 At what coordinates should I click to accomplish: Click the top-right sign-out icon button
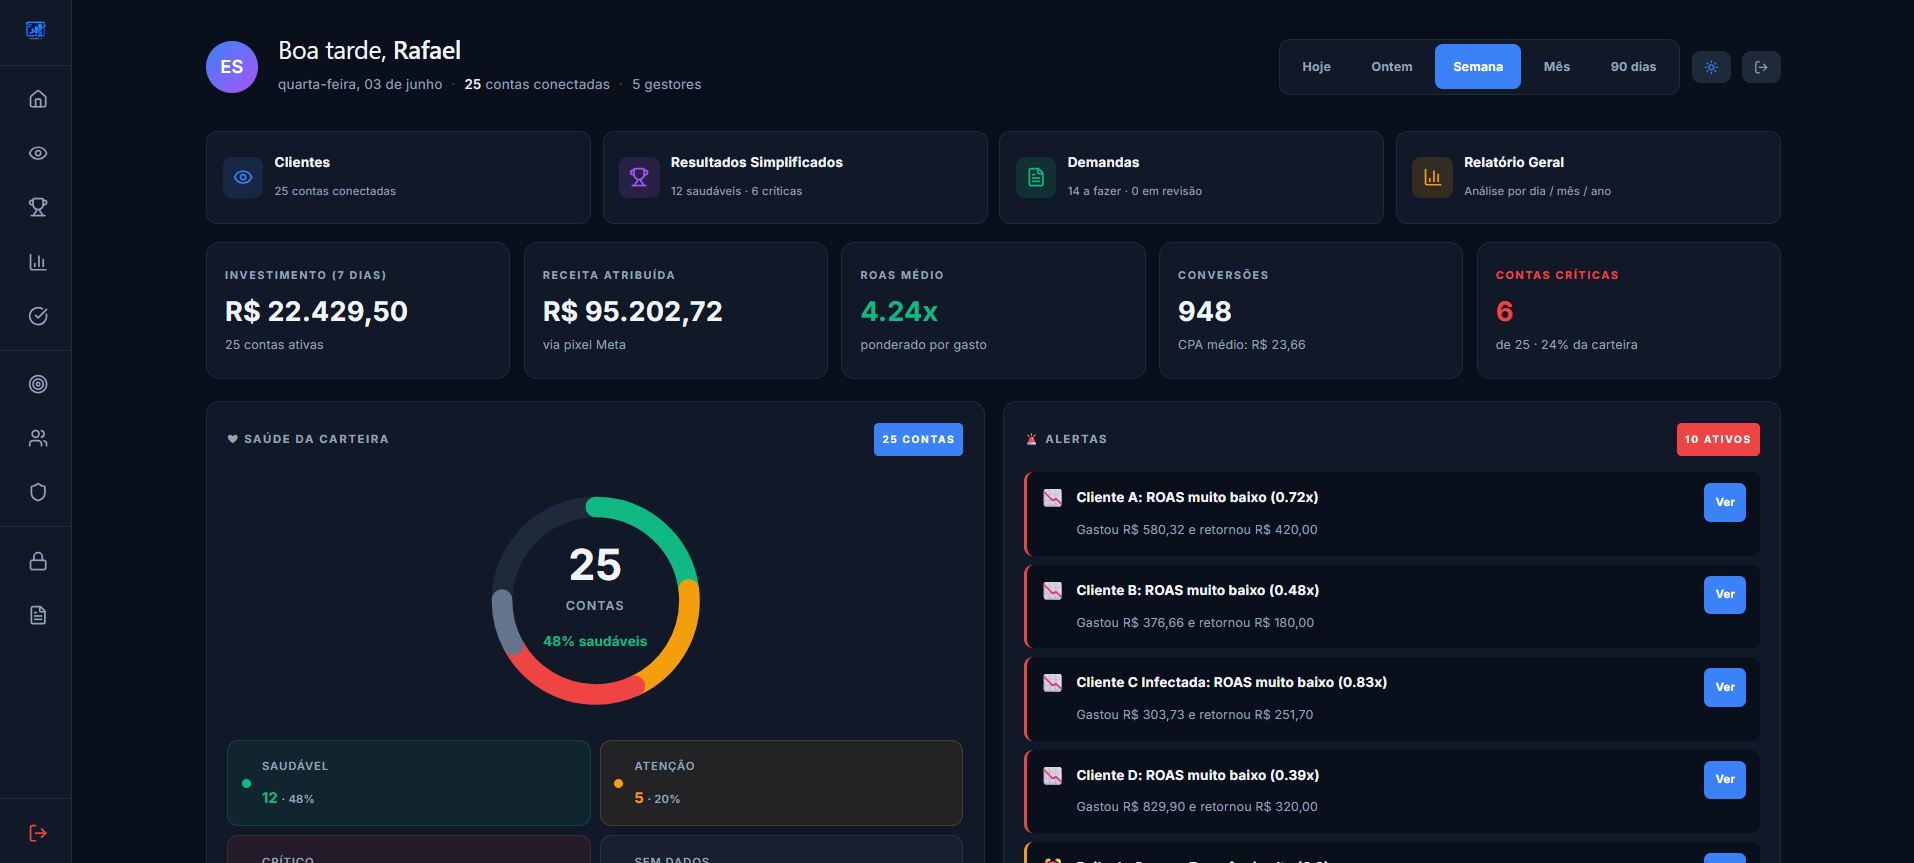1761,67
